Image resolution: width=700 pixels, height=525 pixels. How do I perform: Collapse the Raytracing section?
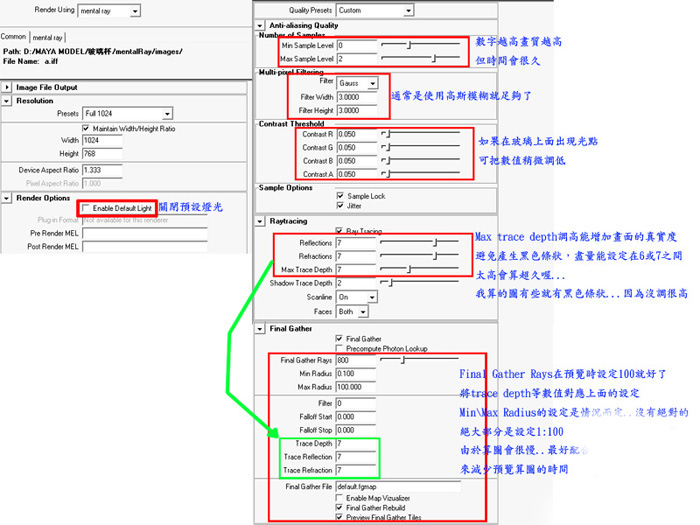260,221
